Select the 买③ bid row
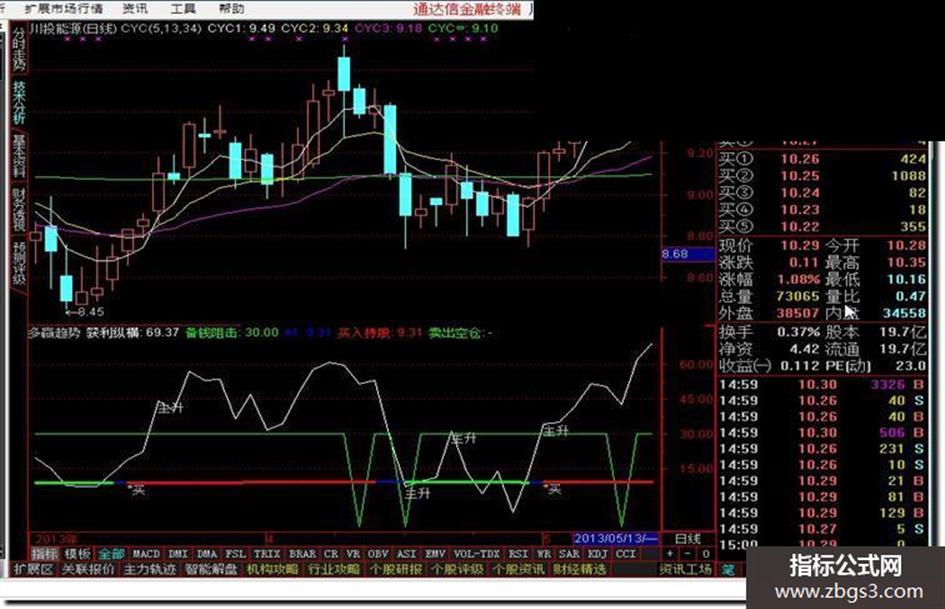The image size is (945, 609). point(823,193)
